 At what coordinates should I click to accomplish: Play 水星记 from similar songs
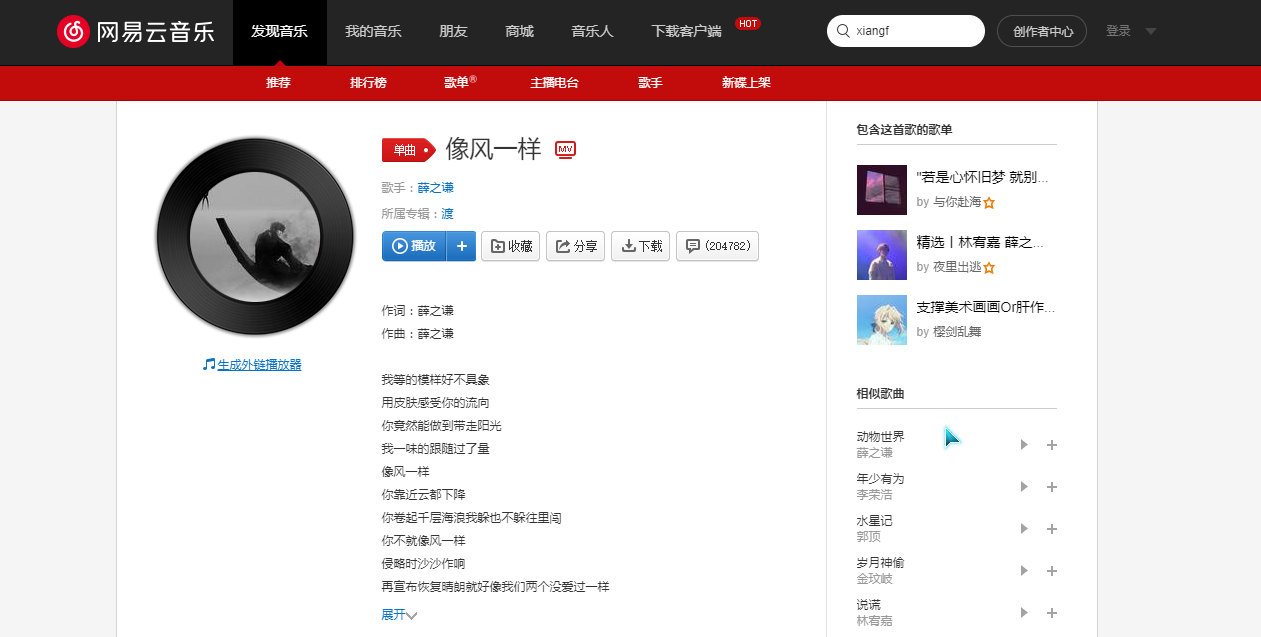pos(1024,529)
